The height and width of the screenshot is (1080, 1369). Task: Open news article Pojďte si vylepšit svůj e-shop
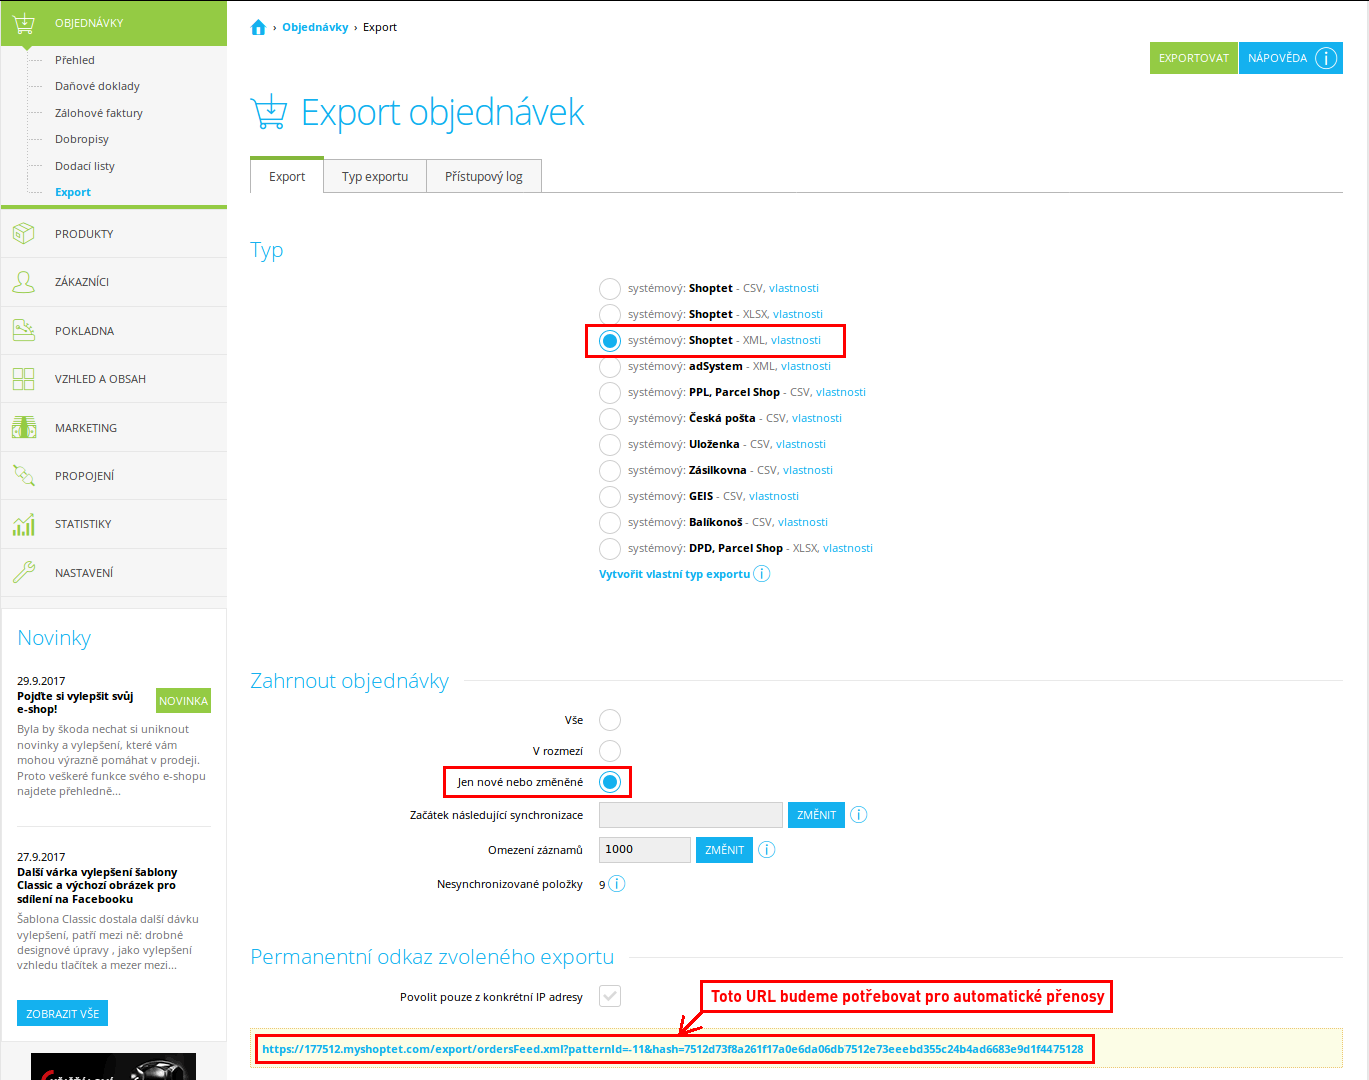75,702
